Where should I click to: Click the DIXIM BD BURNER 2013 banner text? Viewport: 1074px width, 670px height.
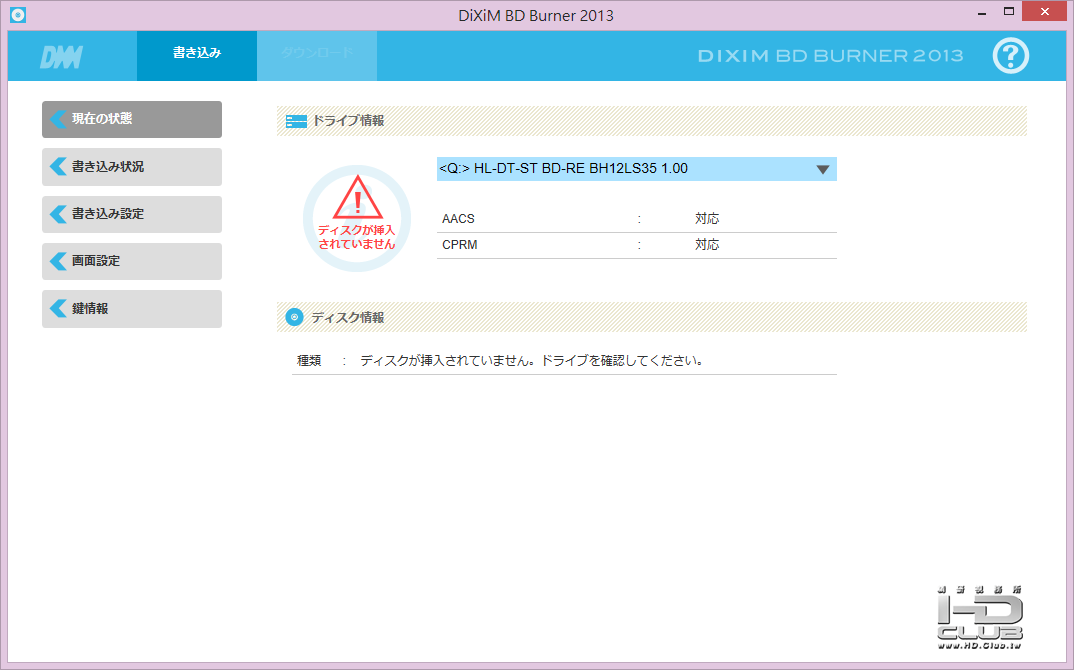[830, 55]
